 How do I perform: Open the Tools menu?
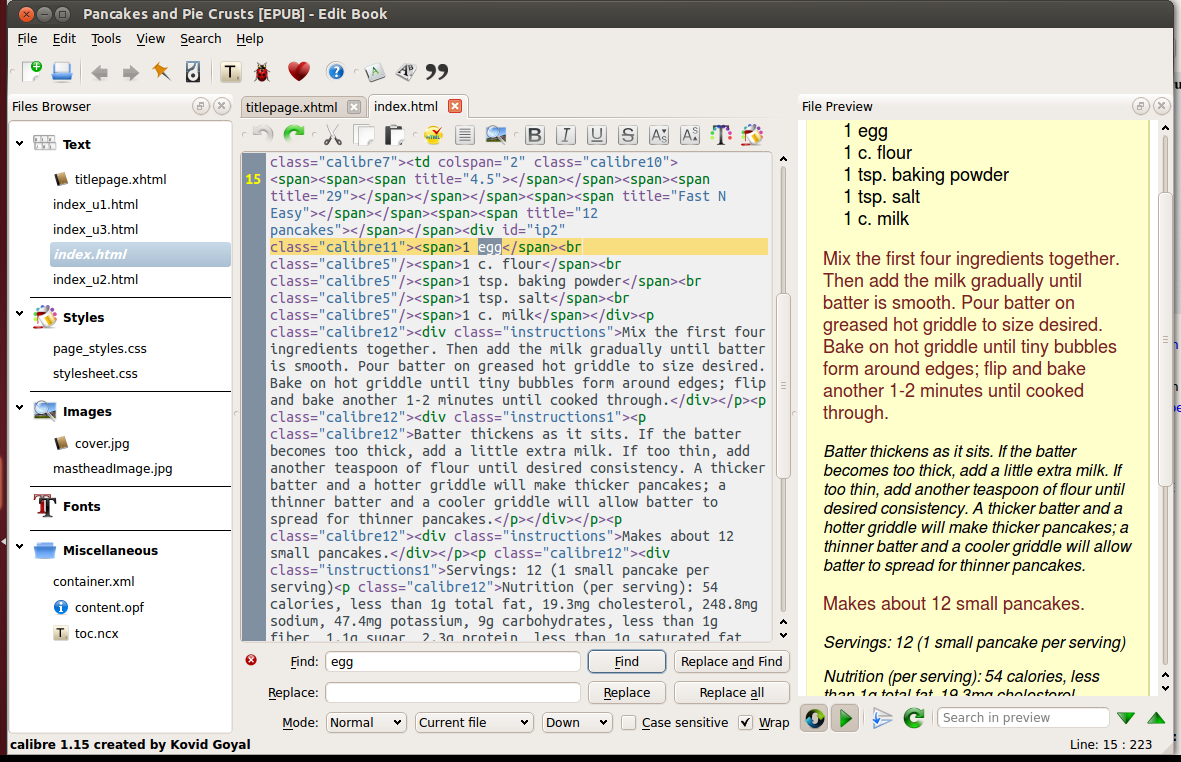click(x=105, y=39)
